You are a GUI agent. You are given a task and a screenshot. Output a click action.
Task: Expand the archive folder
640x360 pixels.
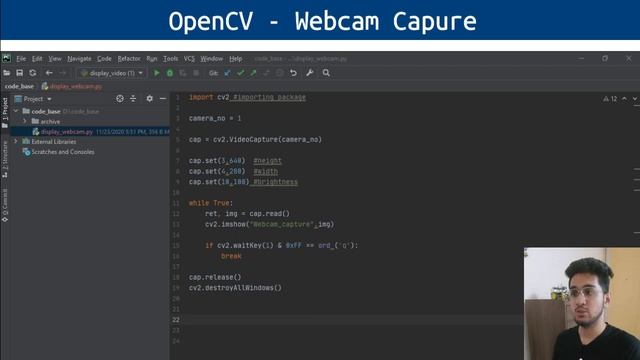click(x=24, y=121)
